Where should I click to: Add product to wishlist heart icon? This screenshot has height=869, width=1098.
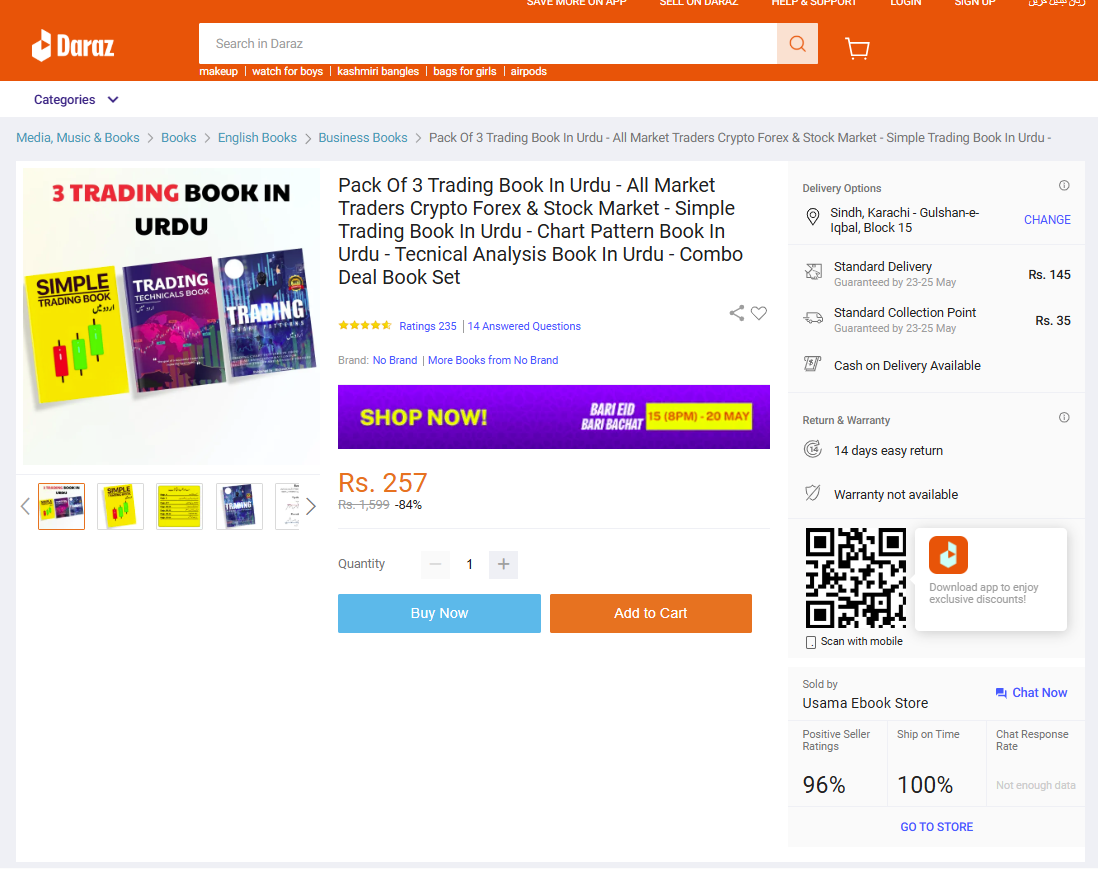click(759, 313)
